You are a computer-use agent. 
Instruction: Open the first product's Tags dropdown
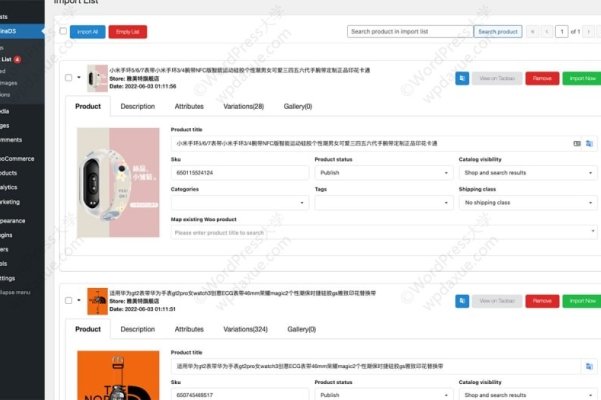point(384,203)
